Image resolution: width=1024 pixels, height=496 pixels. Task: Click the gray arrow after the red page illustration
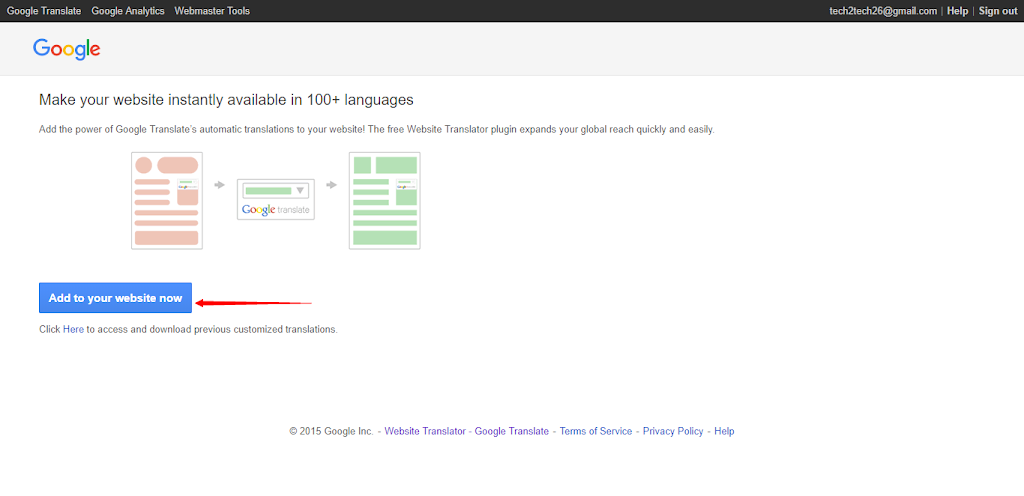click(x=219, y=185)
